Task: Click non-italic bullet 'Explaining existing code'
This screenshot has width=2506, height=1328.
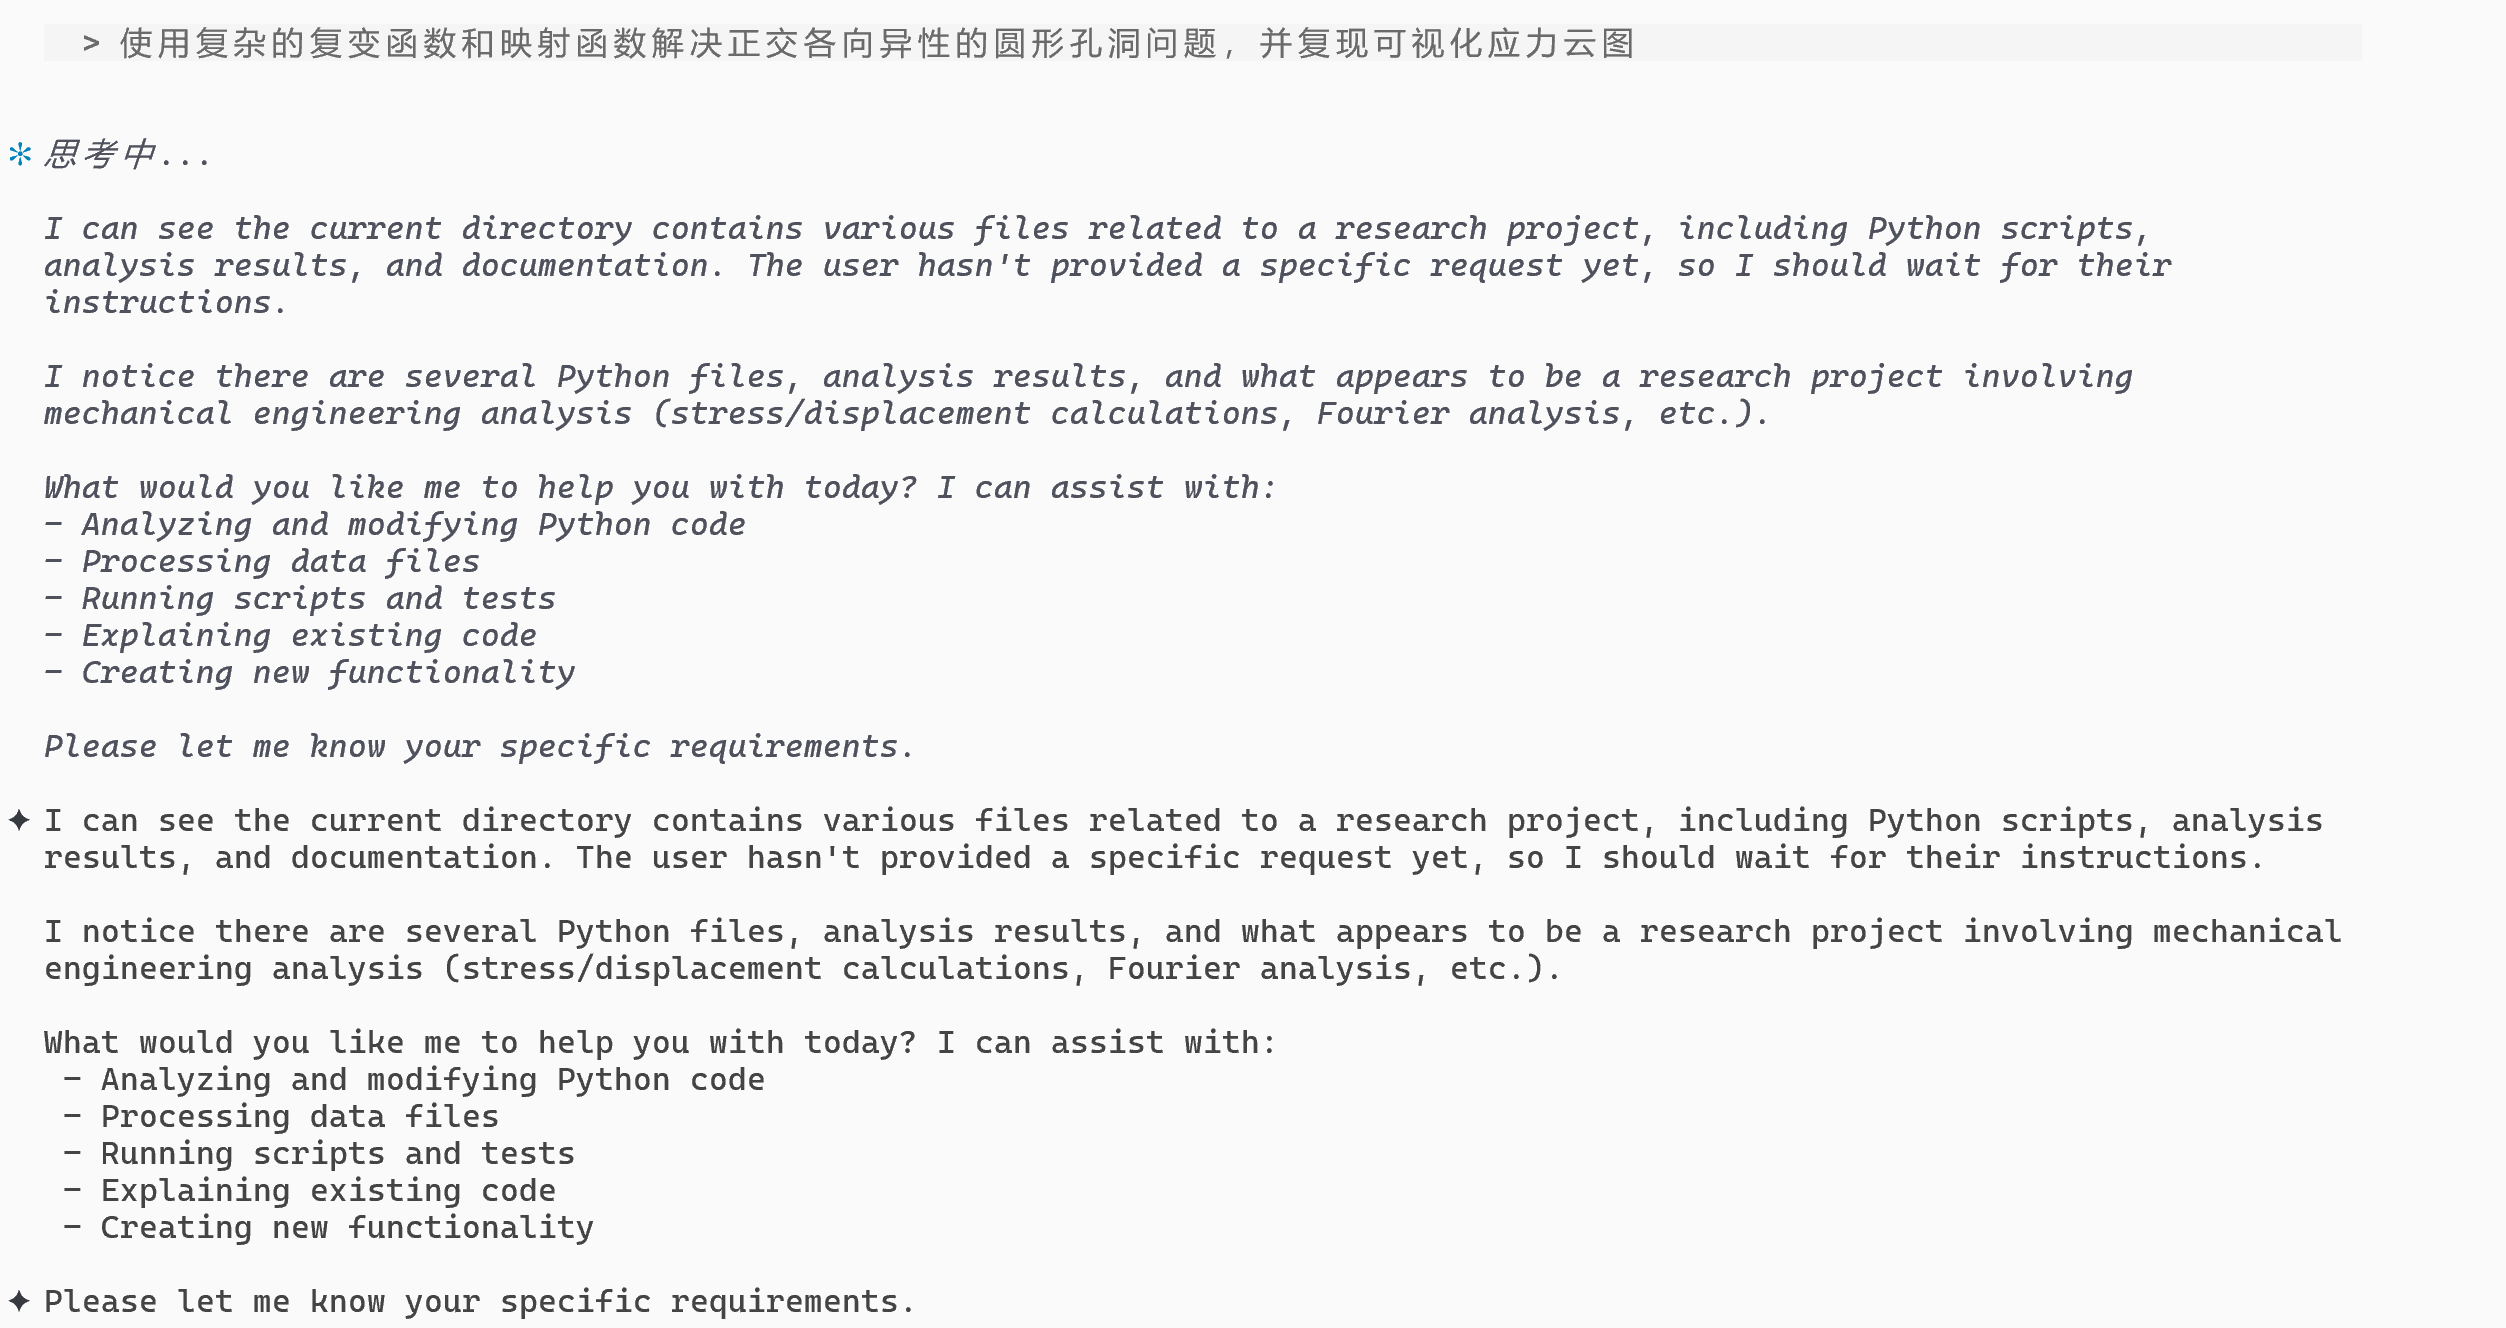Action: [x=328, y=1190]
